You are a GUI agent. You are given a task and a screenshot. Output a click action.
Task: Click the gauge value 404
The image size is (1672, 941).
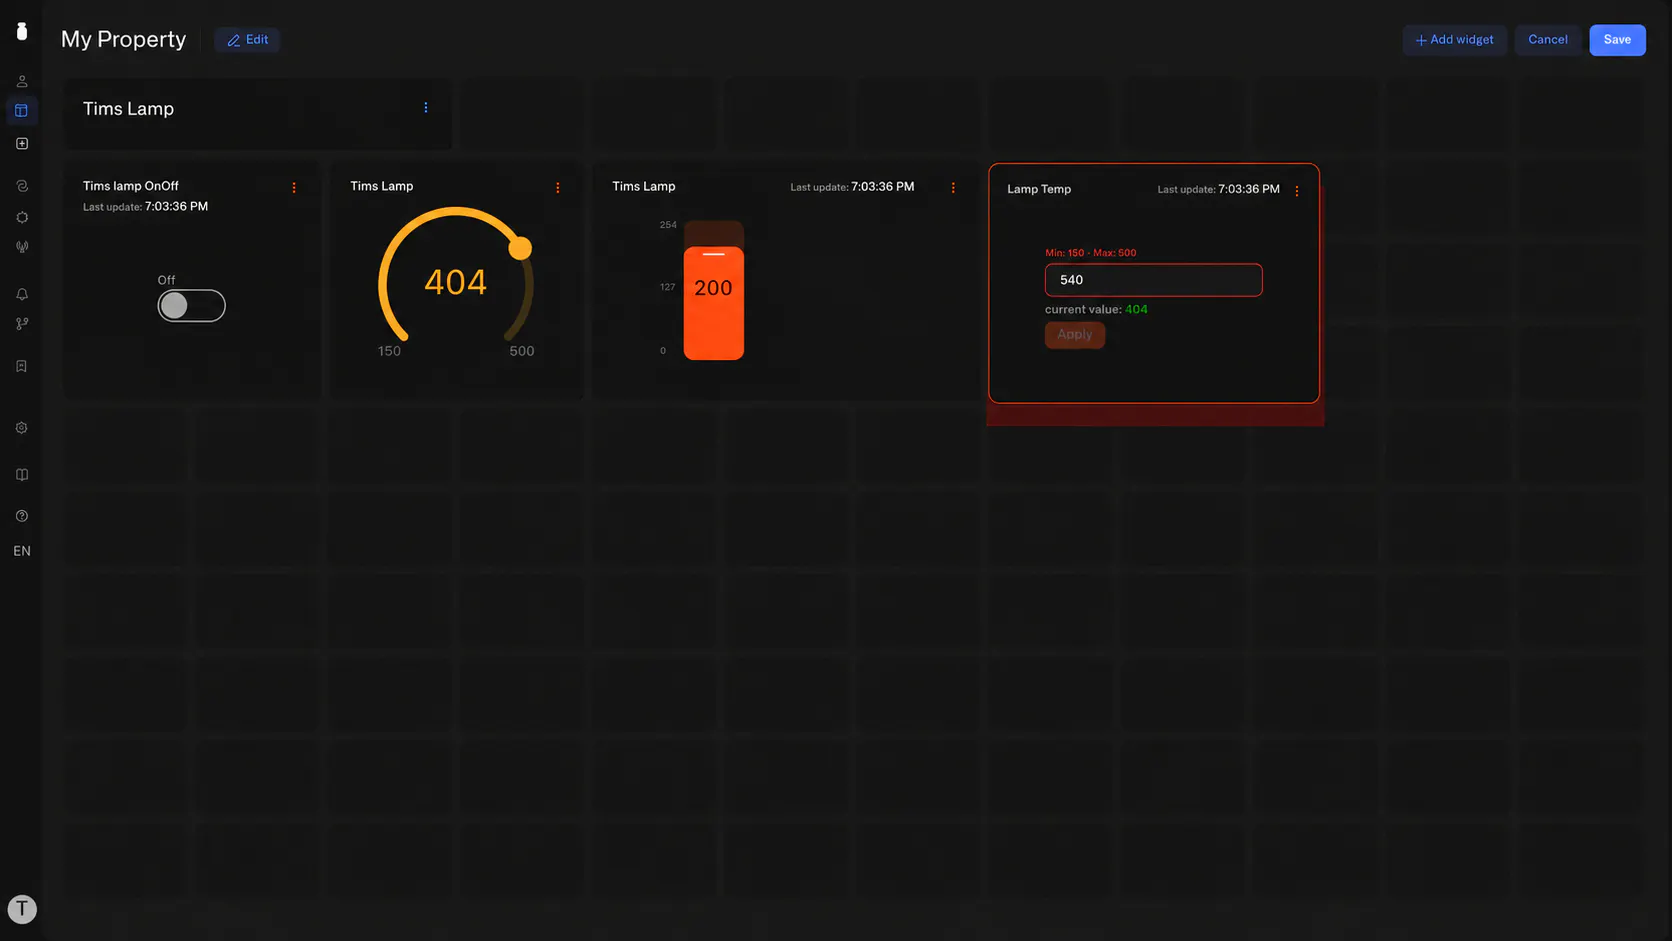456,282
